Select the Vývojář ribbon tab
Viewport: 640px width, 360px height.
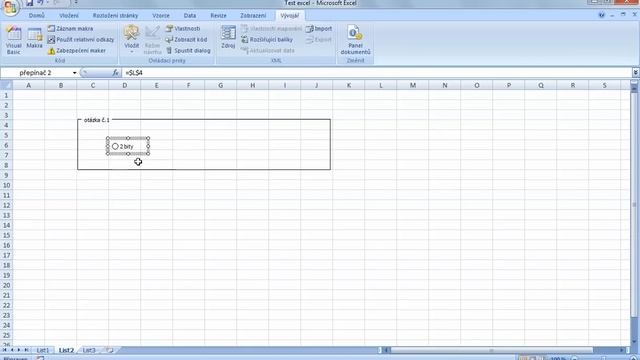[289, 16]
